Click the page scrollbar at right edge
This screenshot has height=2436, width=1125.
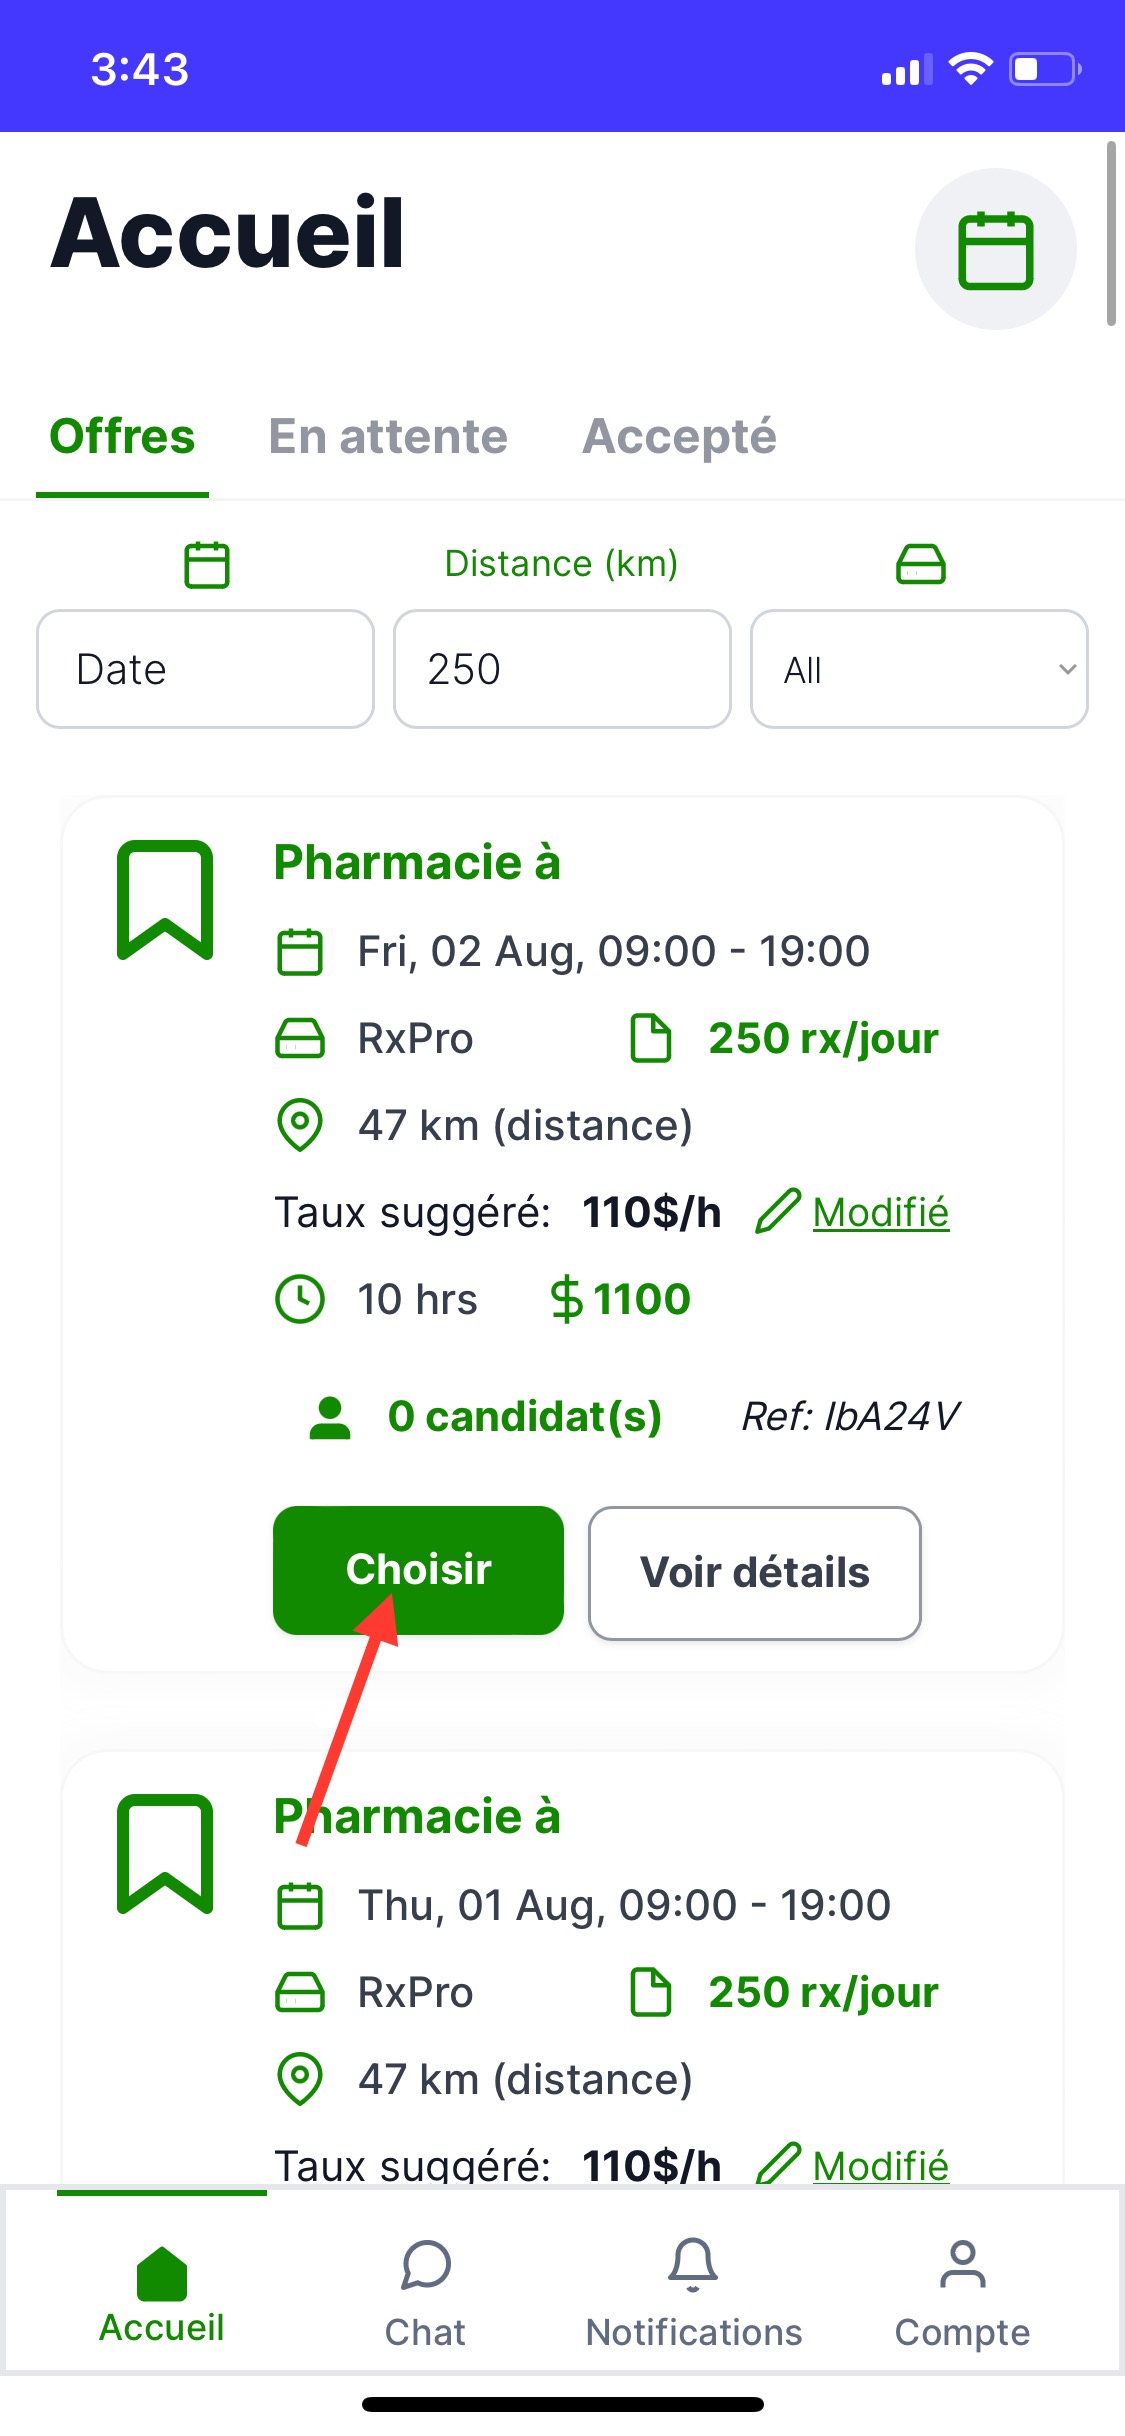[1111, 235]
